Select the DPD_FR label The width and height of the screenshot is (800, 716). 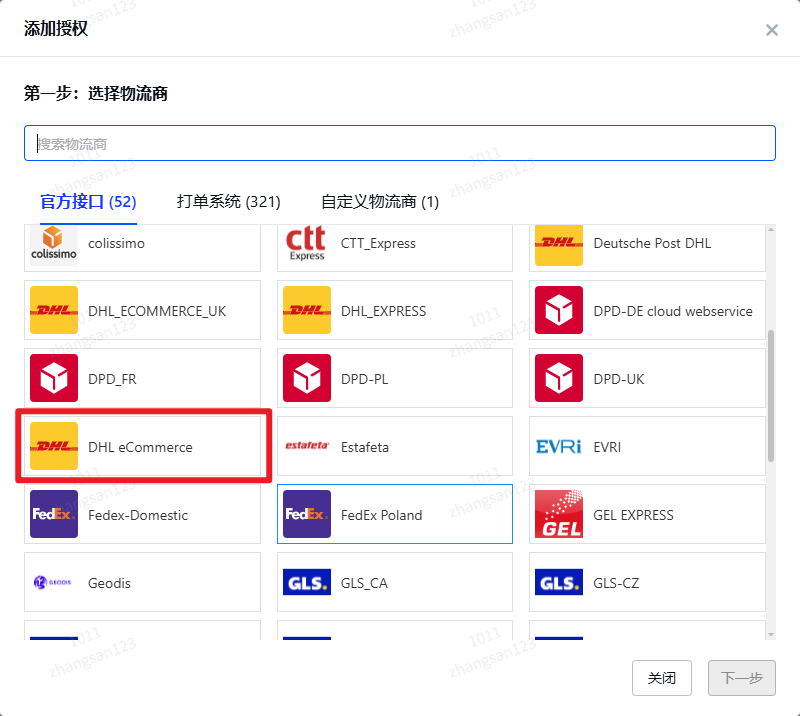[x=112, y=379]
